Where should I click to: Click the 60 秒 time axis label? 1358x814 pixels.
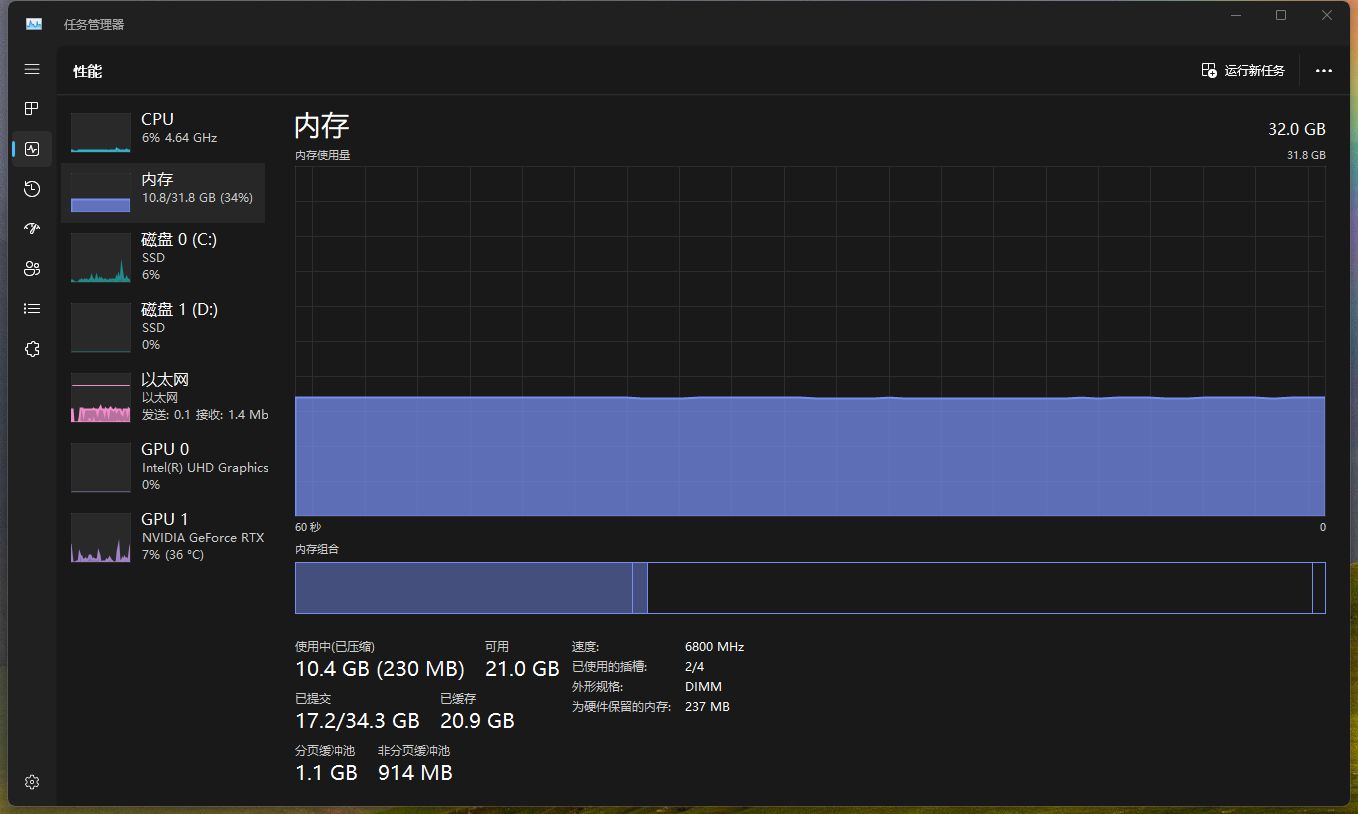[308, 527]
